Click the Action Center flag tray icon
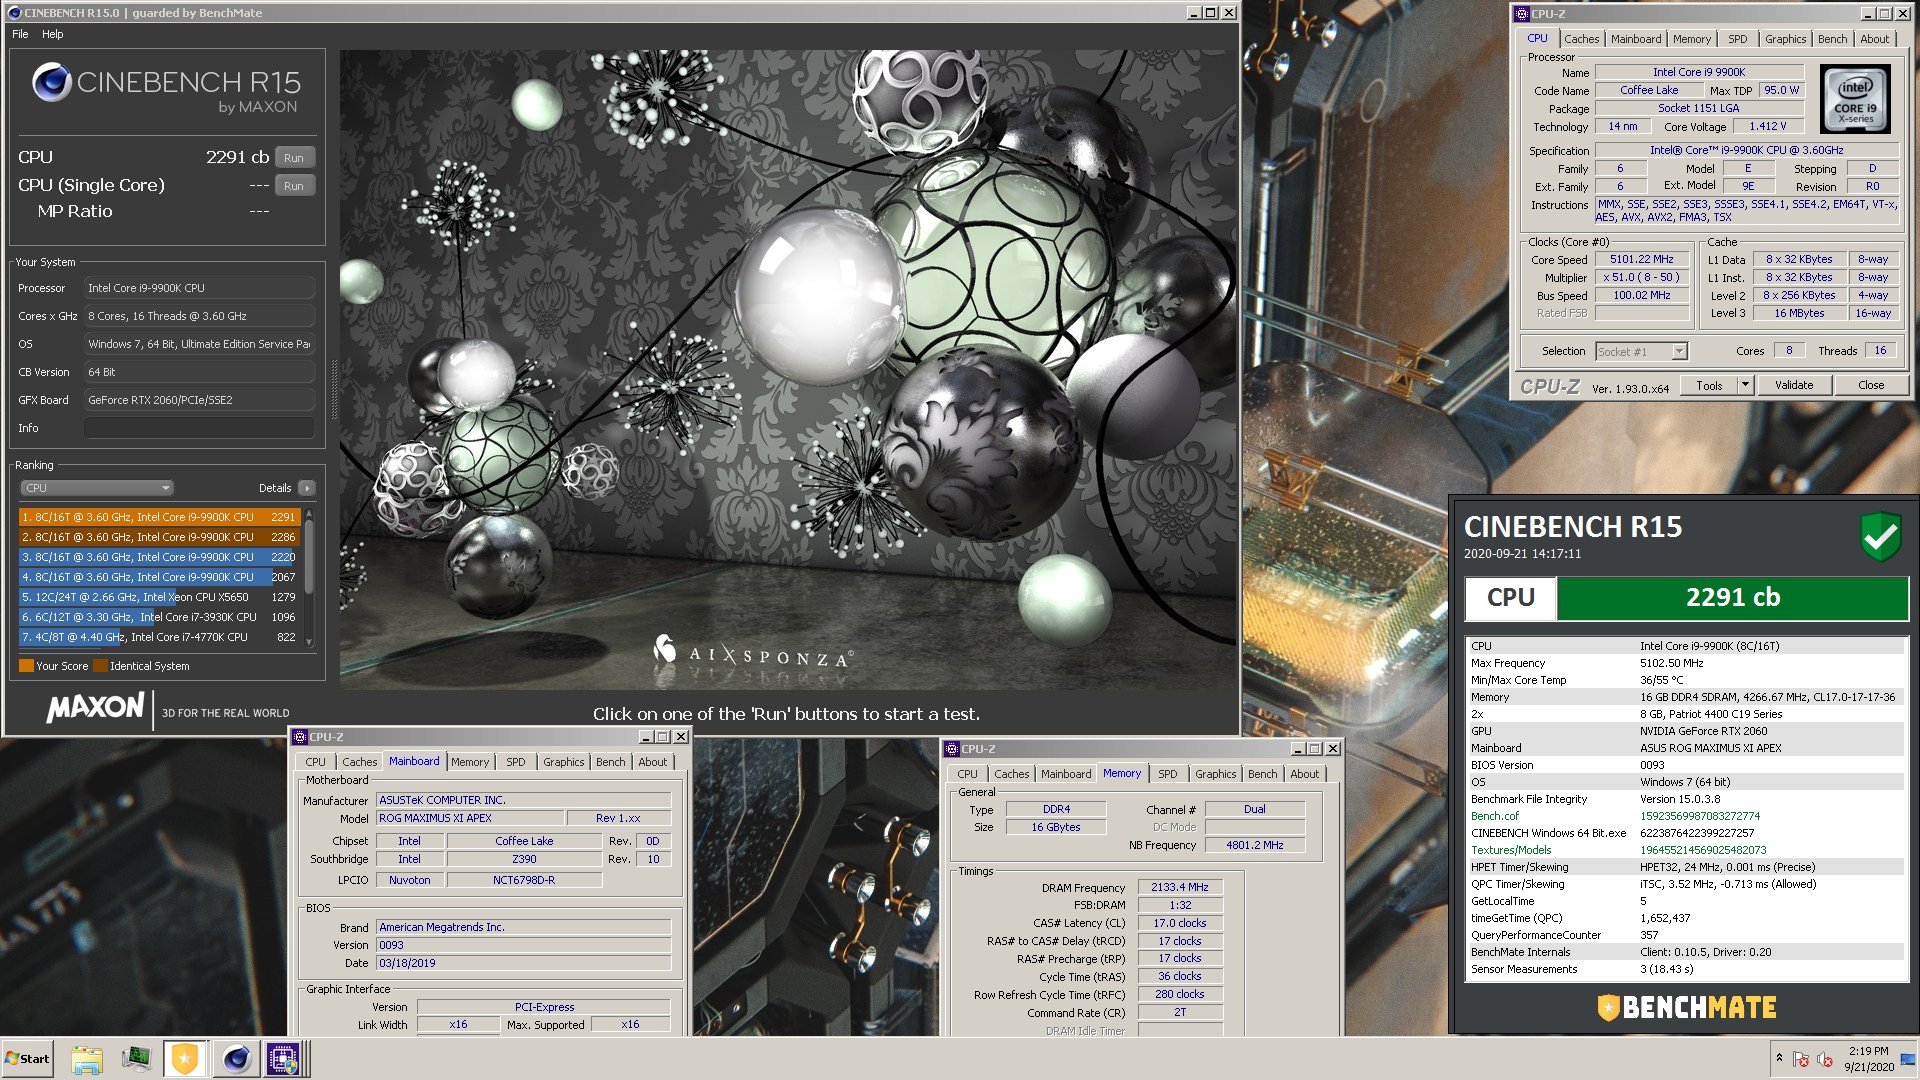1920x1080 pixels. (x=1801, y=1059)
